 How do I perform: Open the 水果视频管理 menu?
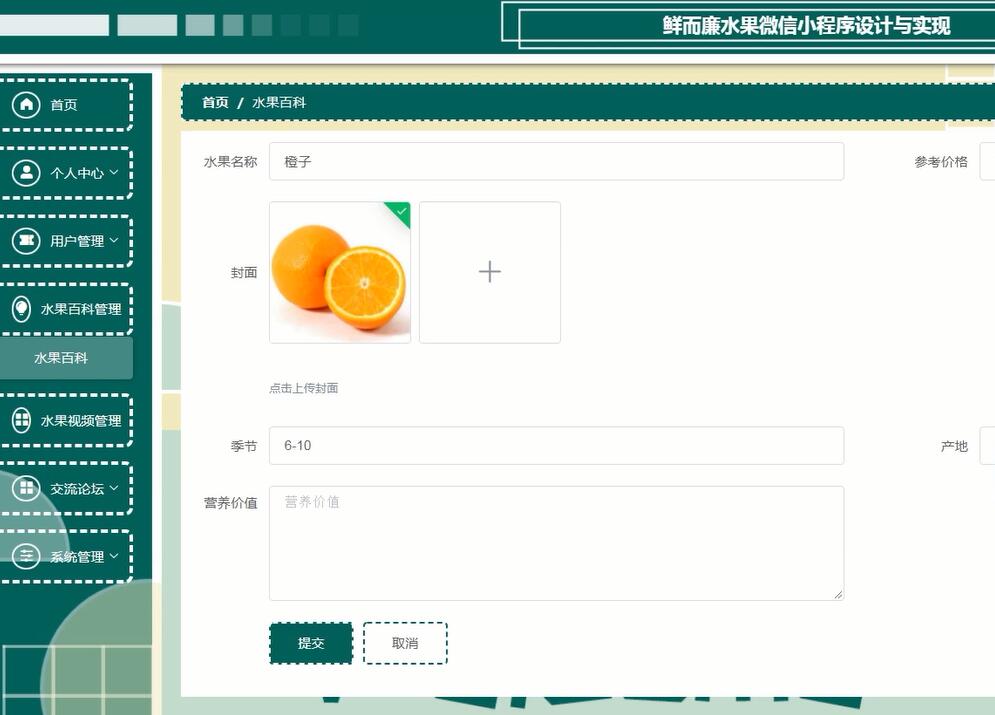[64, 421]
